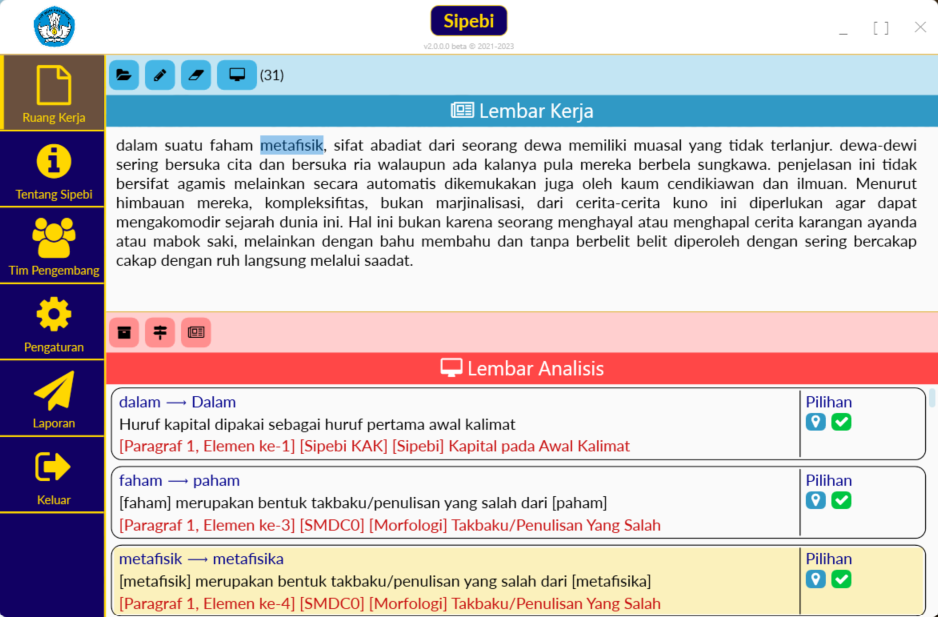
Task: Click the highlighted word 'metafisik' in the text
Action: click(291, 145)
